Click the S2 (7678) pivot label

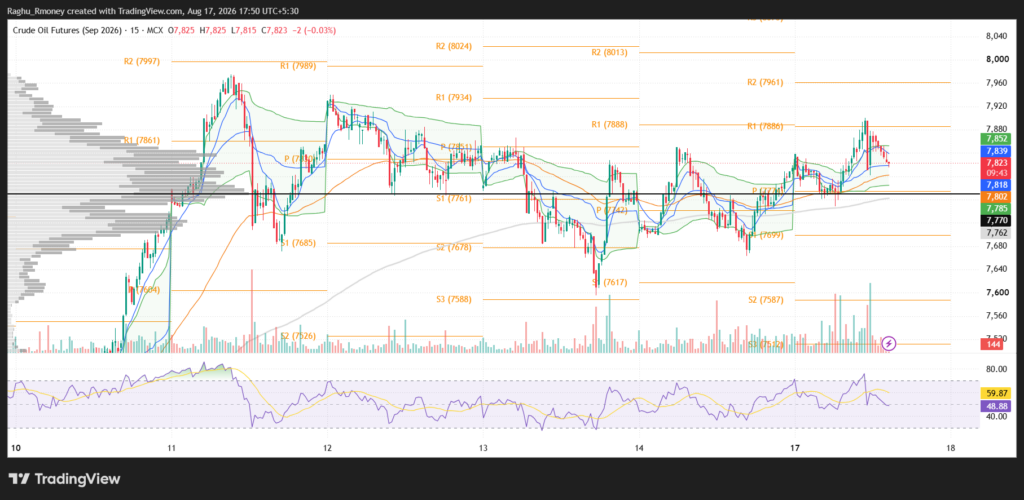tap(454, 247)
